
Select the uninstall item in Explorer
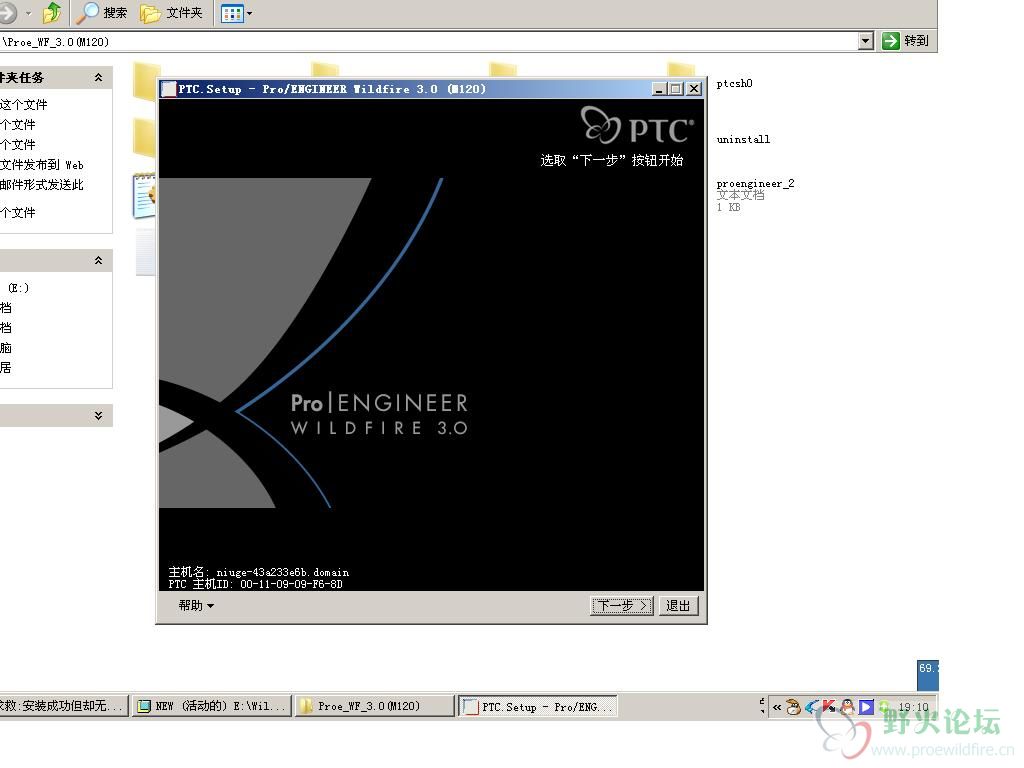(x=743, y=139)
